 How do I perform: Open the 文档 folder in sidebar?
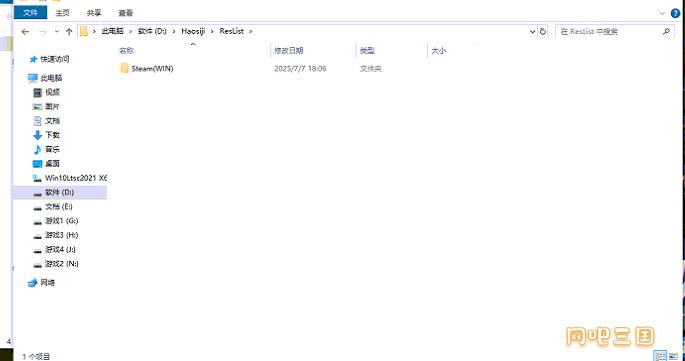pyautogui.click(x=52, y=121)
